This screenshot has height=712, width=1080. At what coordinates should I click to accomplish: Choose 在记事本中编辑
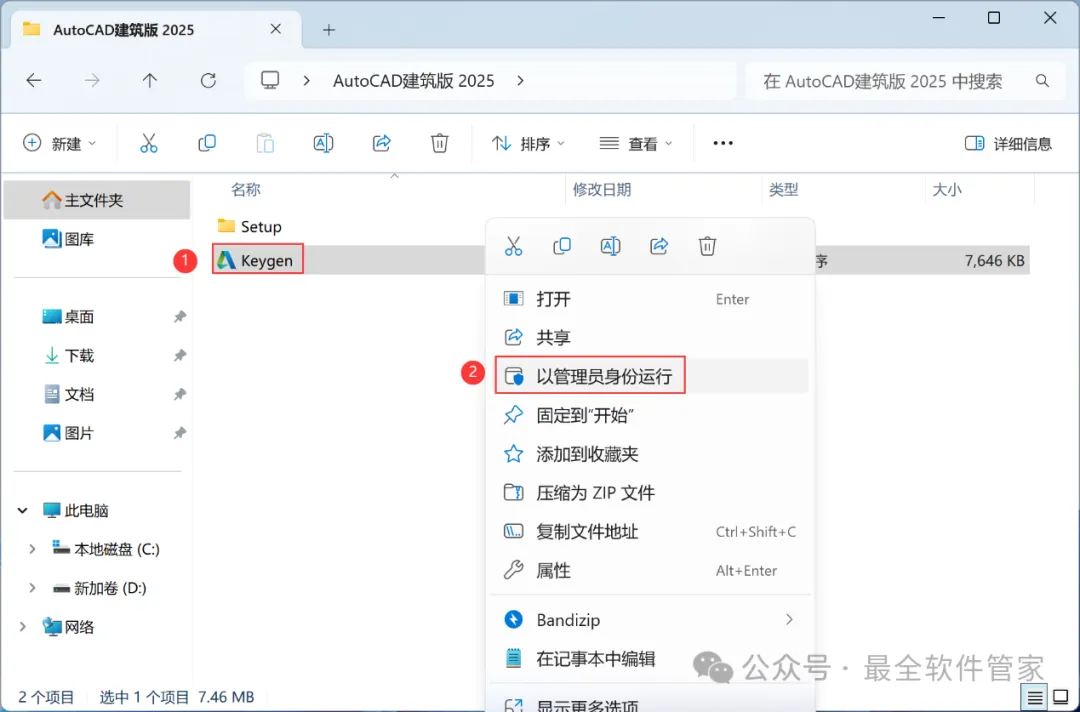pyautogui.click(x=651, y=659)
